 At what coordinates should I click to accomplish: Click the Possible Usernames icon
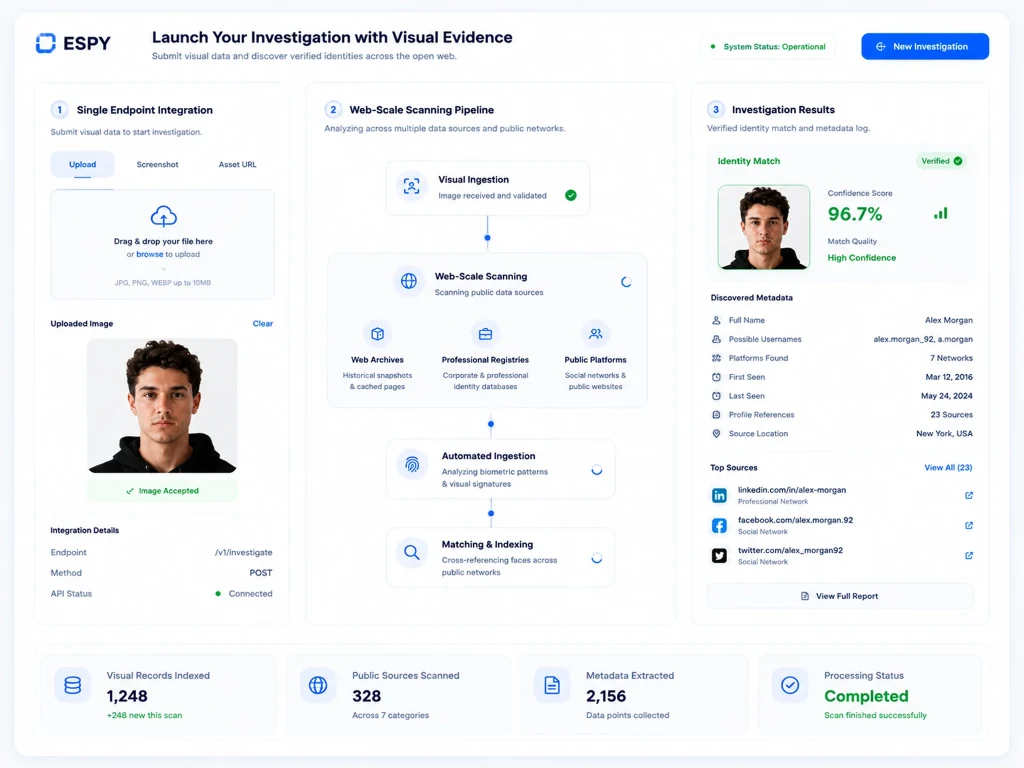click(716, 339)
